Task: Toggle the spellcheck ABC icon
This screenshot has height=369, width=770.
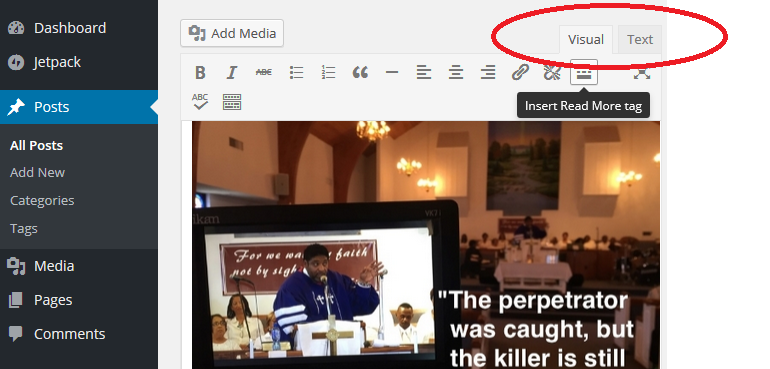Action: tap(200, 102)
